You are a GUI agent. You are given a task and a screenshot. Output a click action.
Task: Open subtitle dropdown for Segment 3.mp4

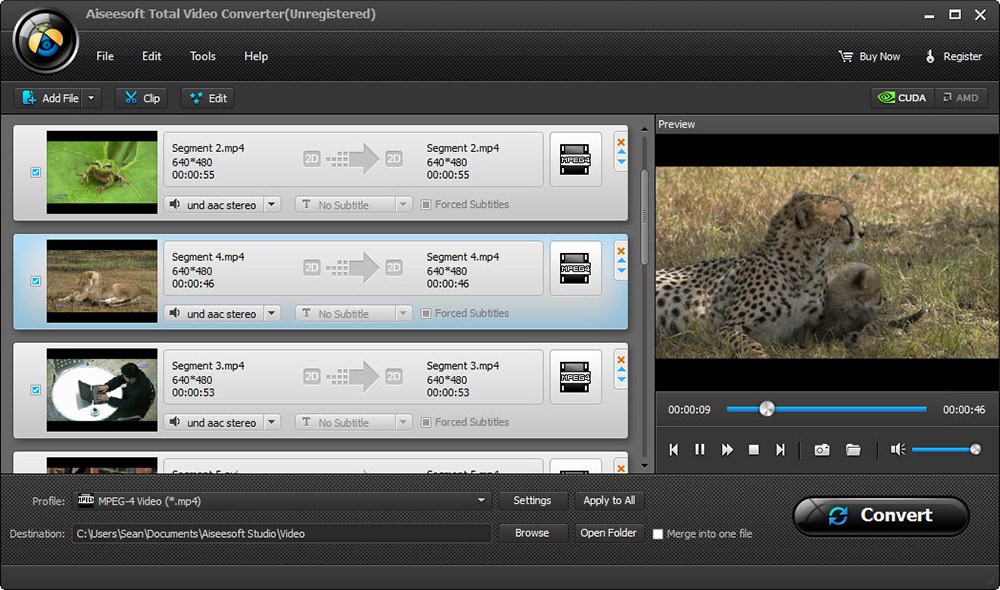click(403, 422)
